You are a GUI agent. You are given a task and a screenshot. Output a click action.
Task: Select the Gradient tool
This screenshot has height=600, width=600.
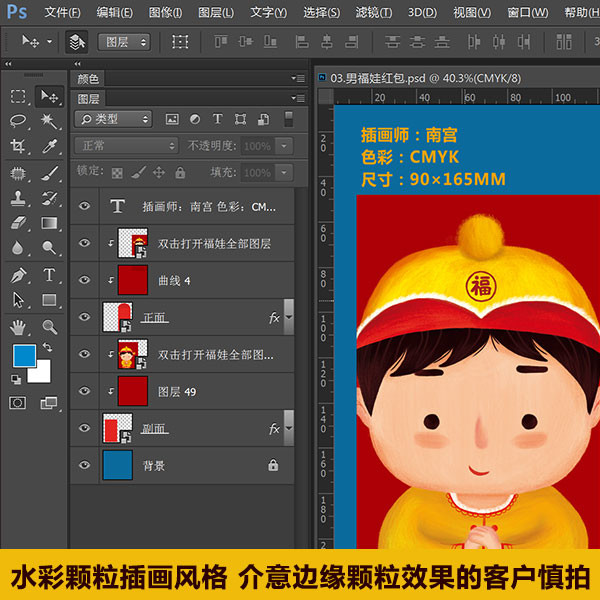coord(49,223)
